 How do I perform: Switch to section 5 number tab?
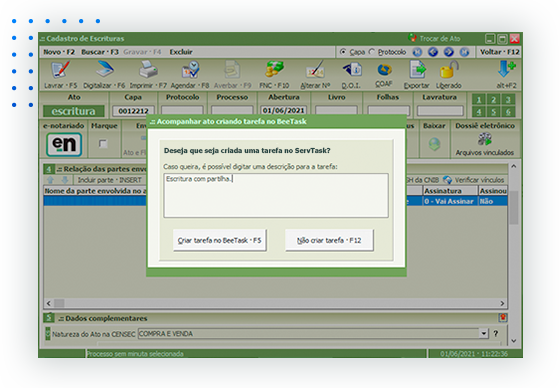[x=493, y=112]
